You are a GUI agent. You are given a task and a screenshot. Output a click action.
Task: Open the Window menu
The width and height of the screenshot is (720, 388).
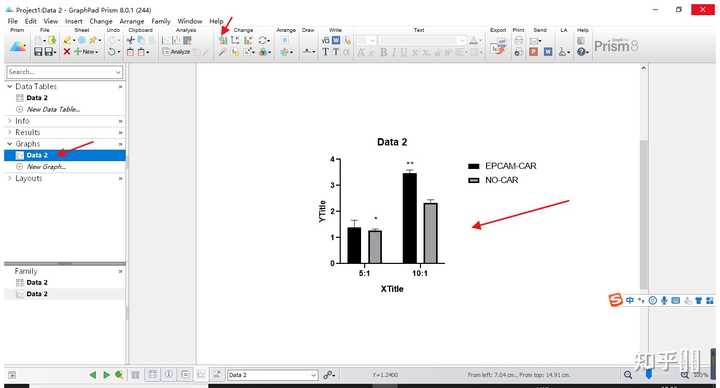[x=190, y=21]
